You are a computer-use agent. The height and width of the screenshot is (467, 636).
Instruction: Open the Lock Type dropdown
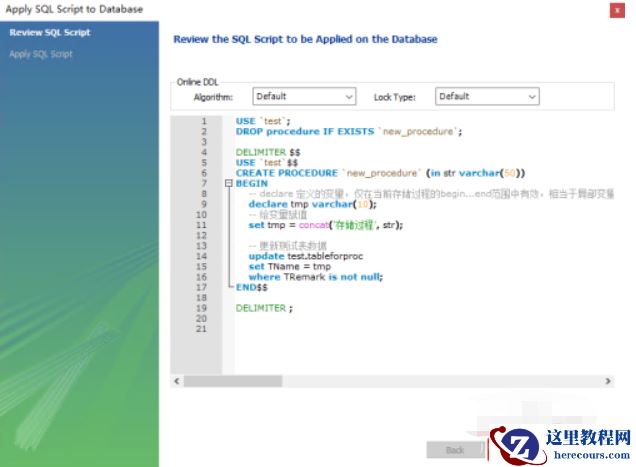tap(487, 97)
